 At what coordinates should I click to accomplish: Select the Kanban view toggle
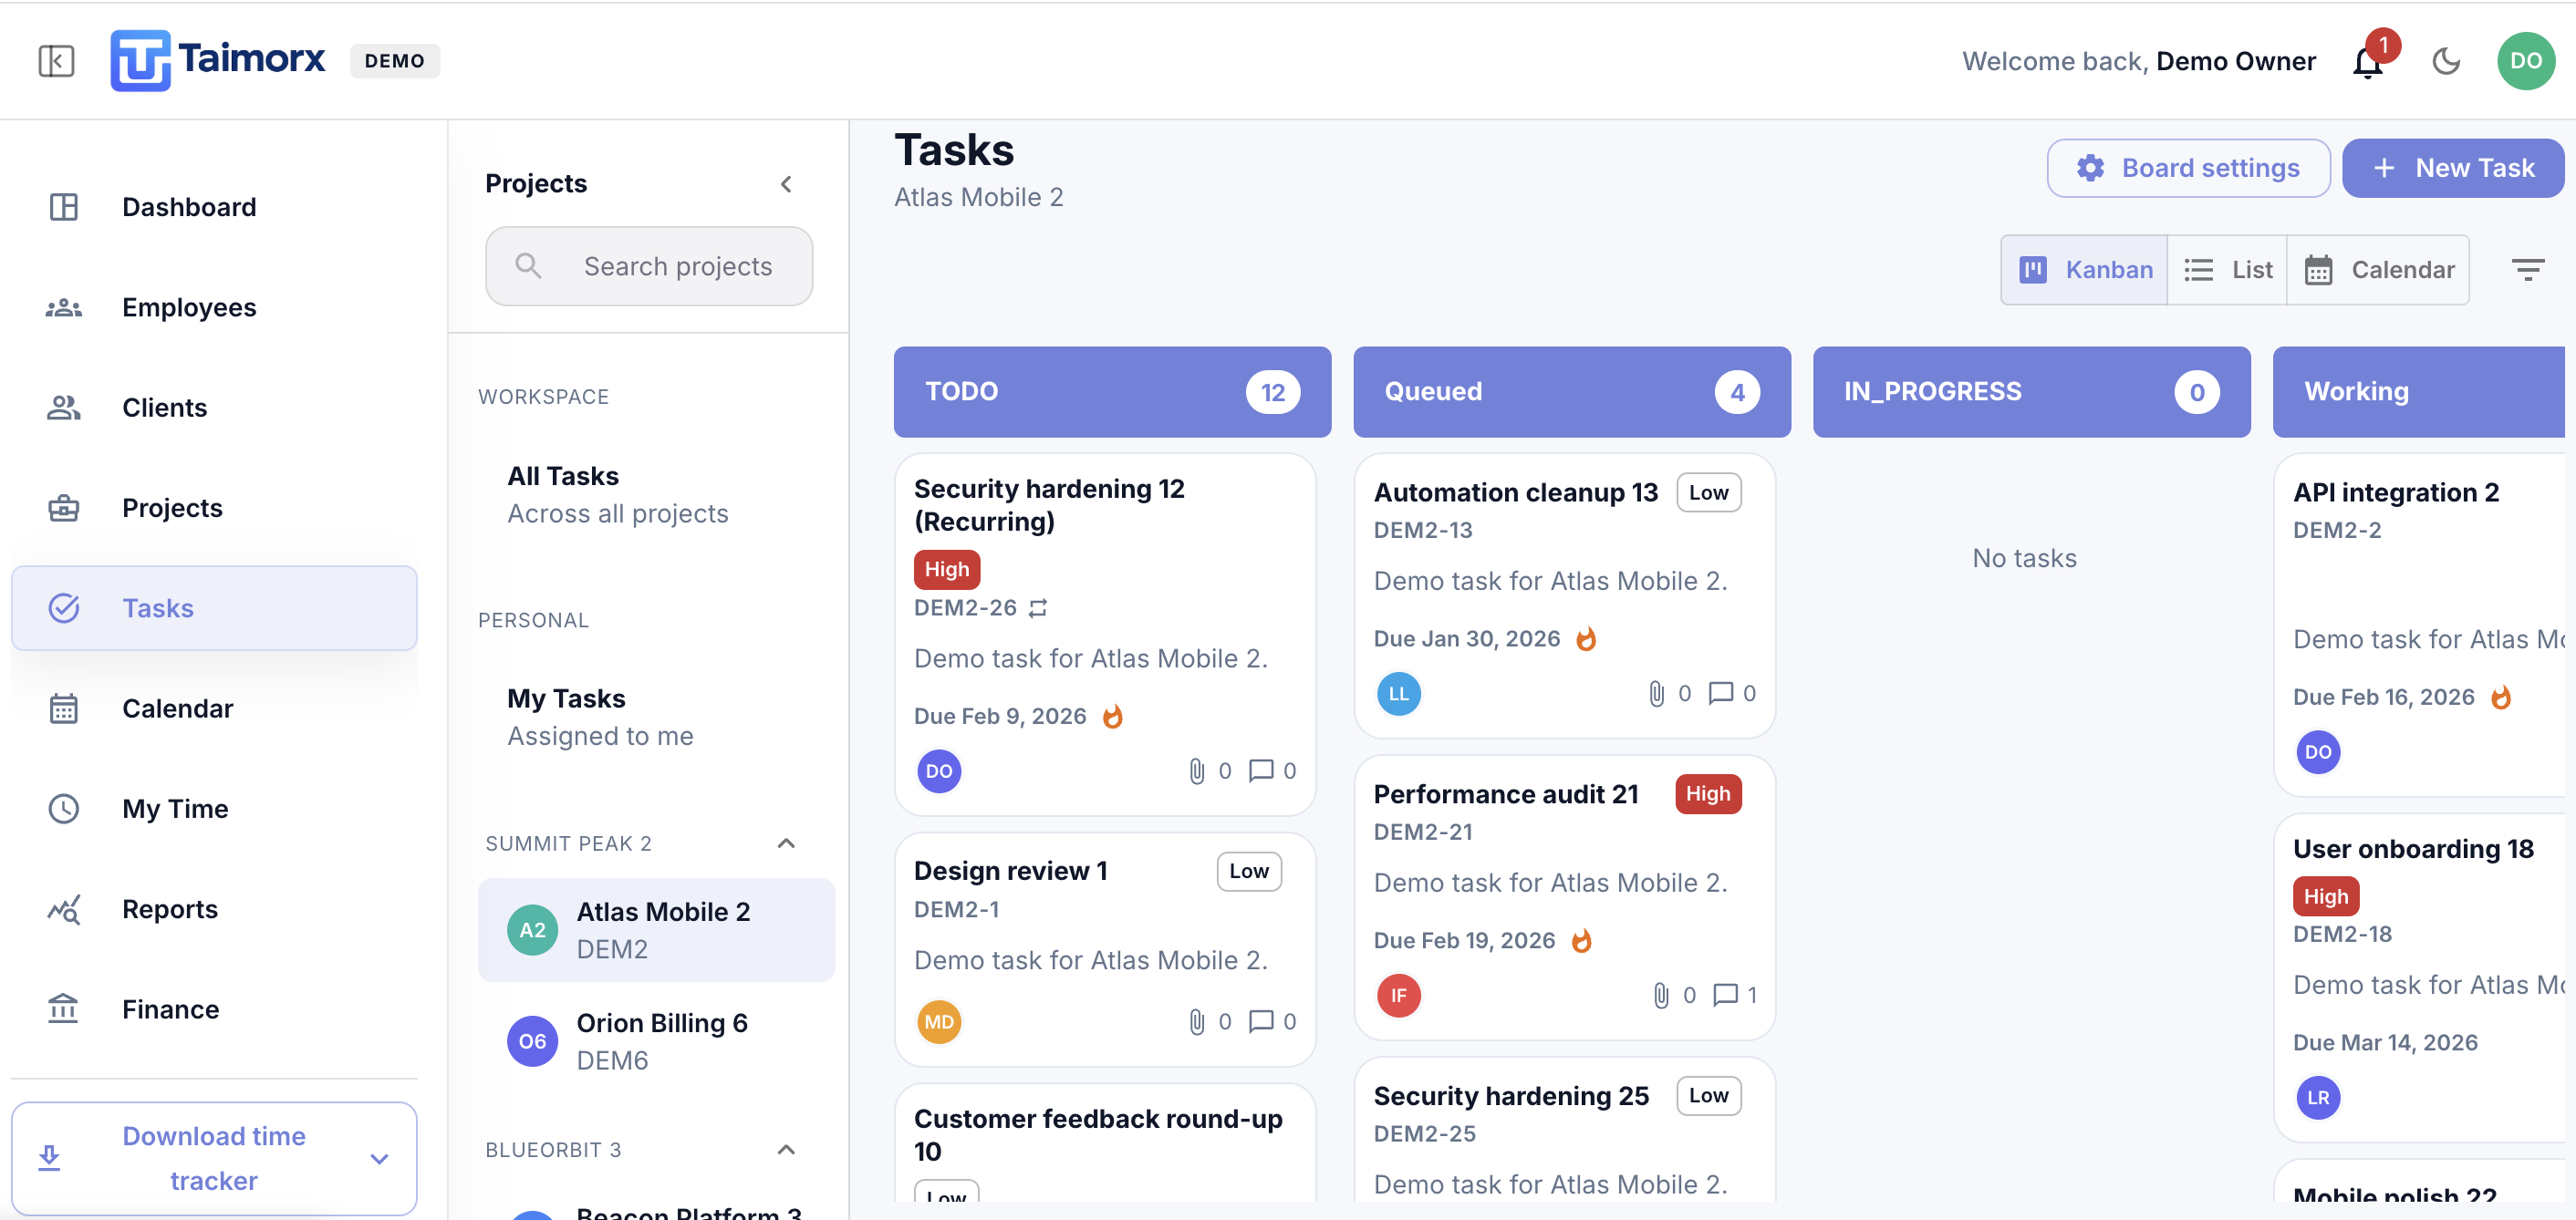(2084, 269)
